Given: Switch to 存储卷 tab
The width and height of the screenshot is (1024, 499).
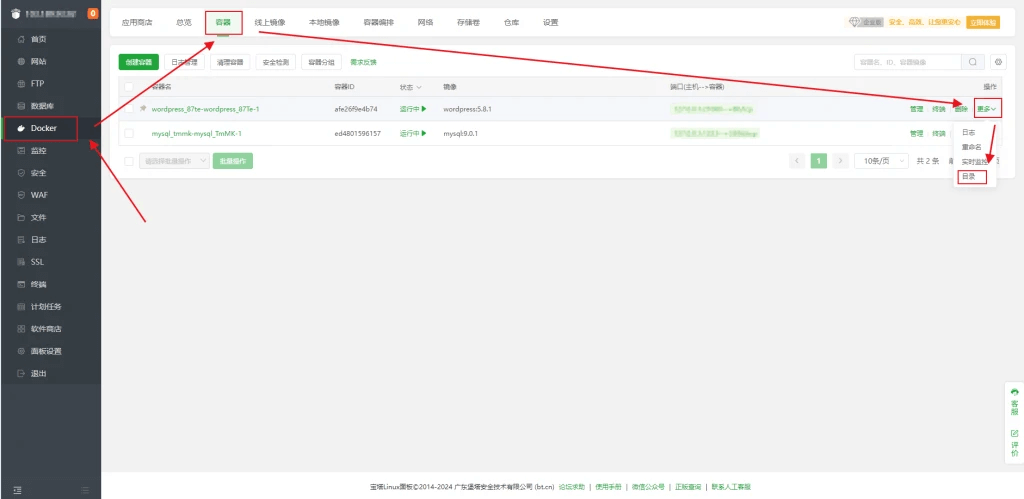Looking at the screenshot, I should tap(468, 22).
